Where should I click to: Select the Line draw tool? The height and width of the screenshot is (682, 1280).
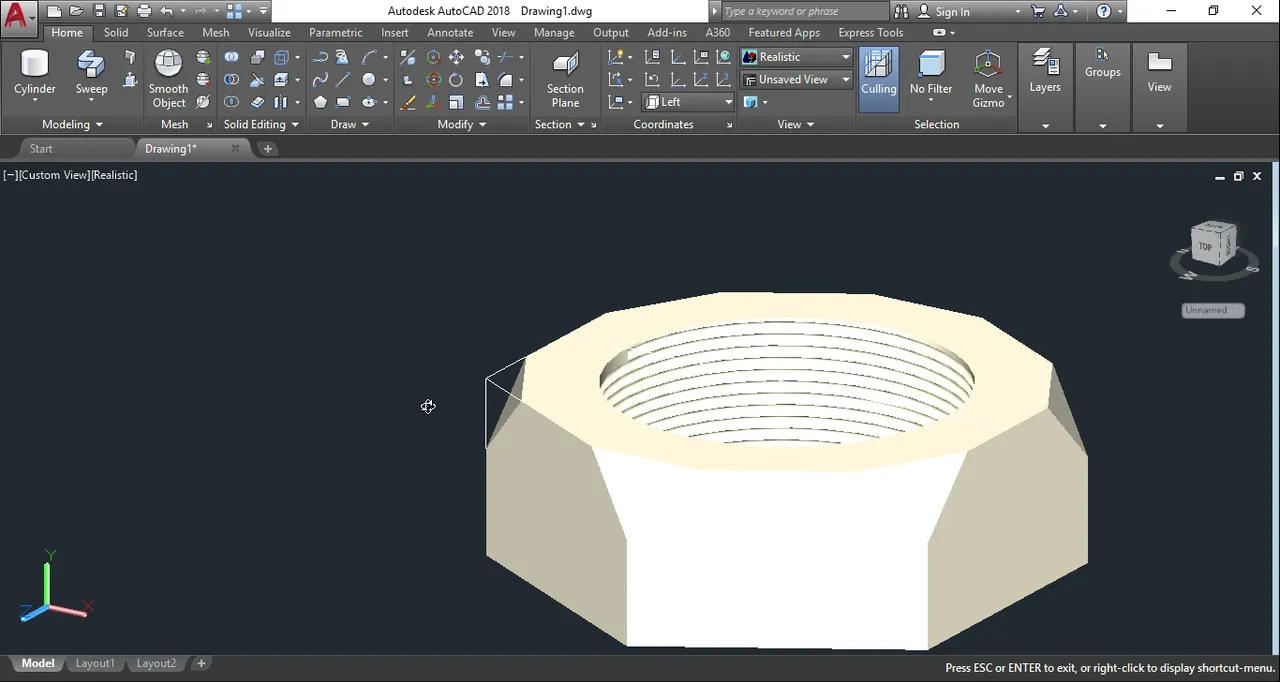pyautogui.click(x=343, y=80)
